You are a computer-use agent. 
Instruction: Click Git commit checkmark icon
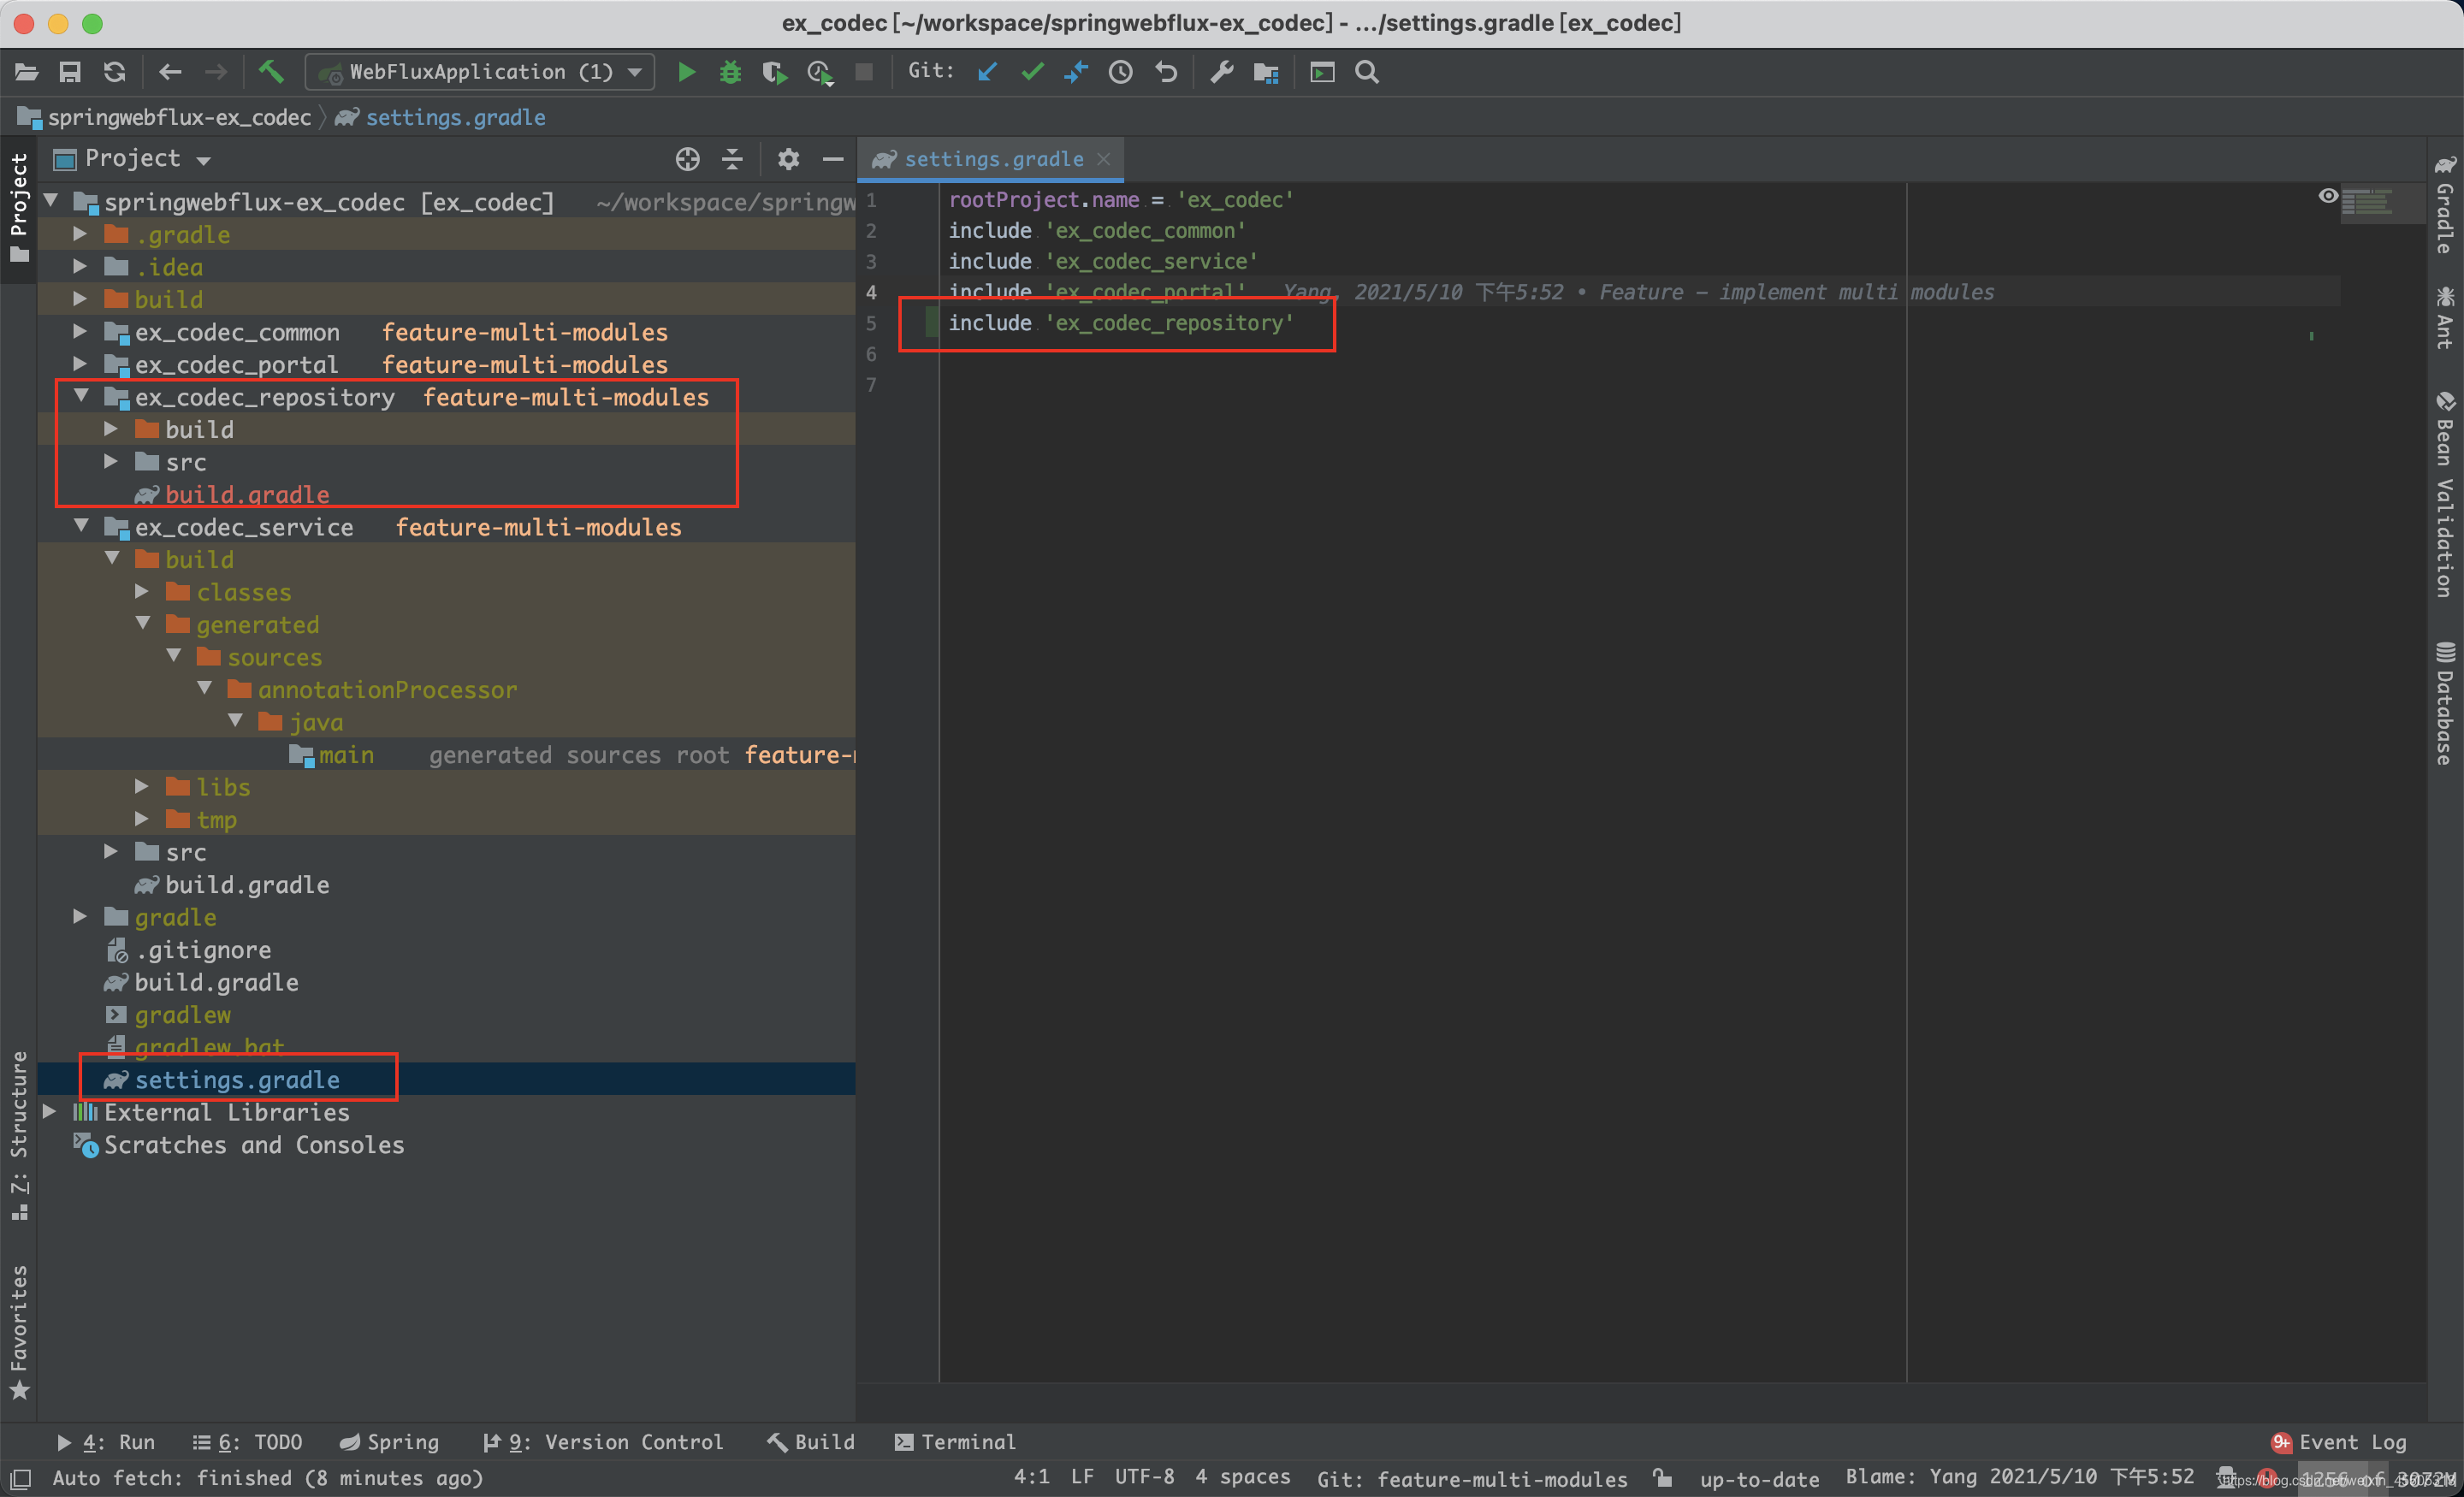(x=1032, y=72)
